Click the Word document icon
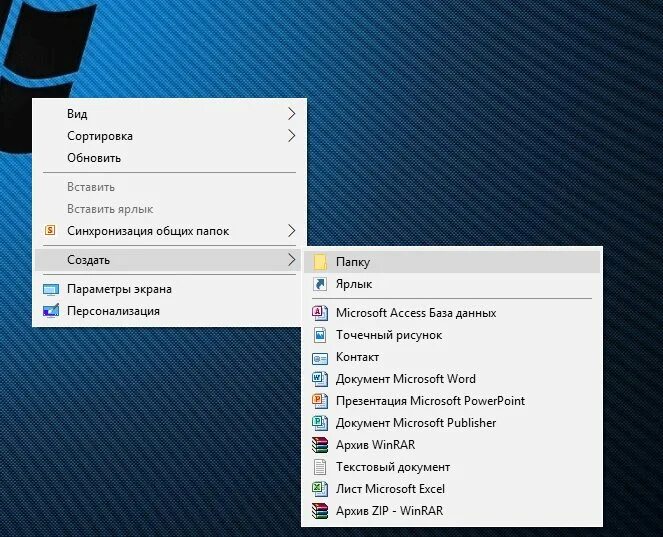The height and width of the screenshot is (537, 663). [x=320, y=379]
